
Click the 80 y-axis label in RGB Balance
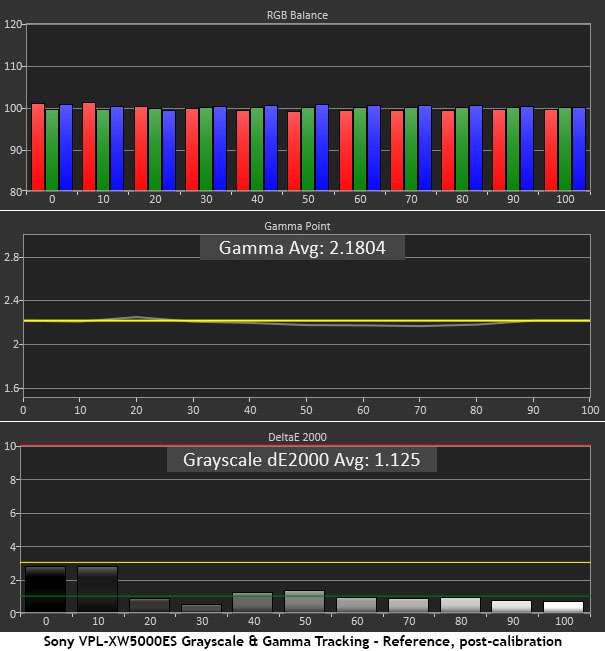(16, 192)
